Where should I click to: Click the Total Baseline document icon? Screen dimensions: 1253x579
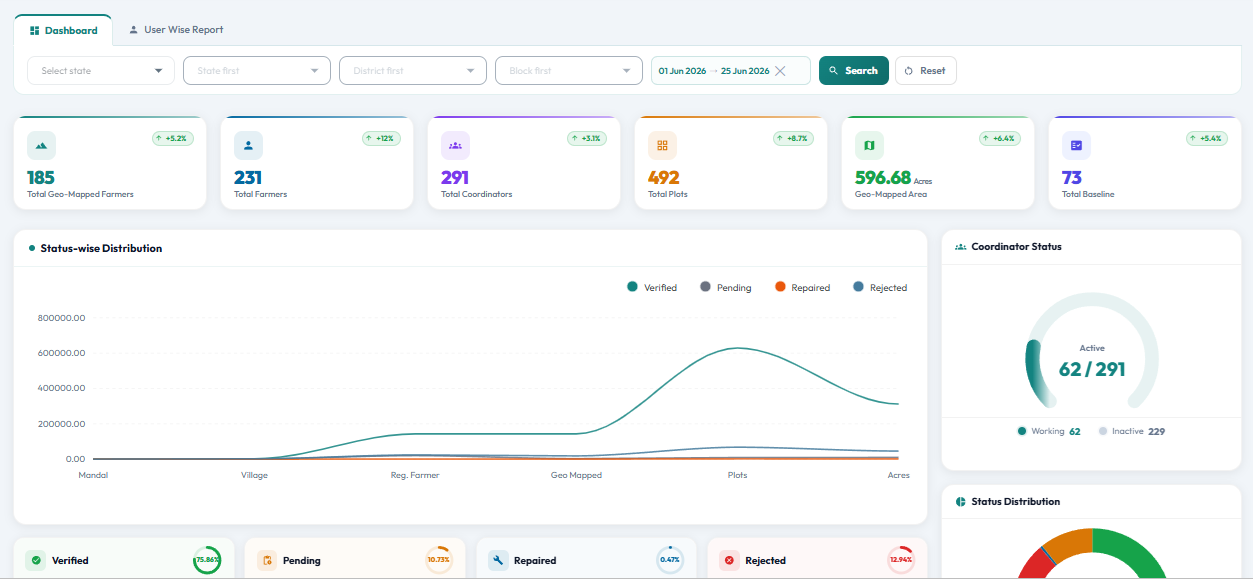coord(1076,145)
